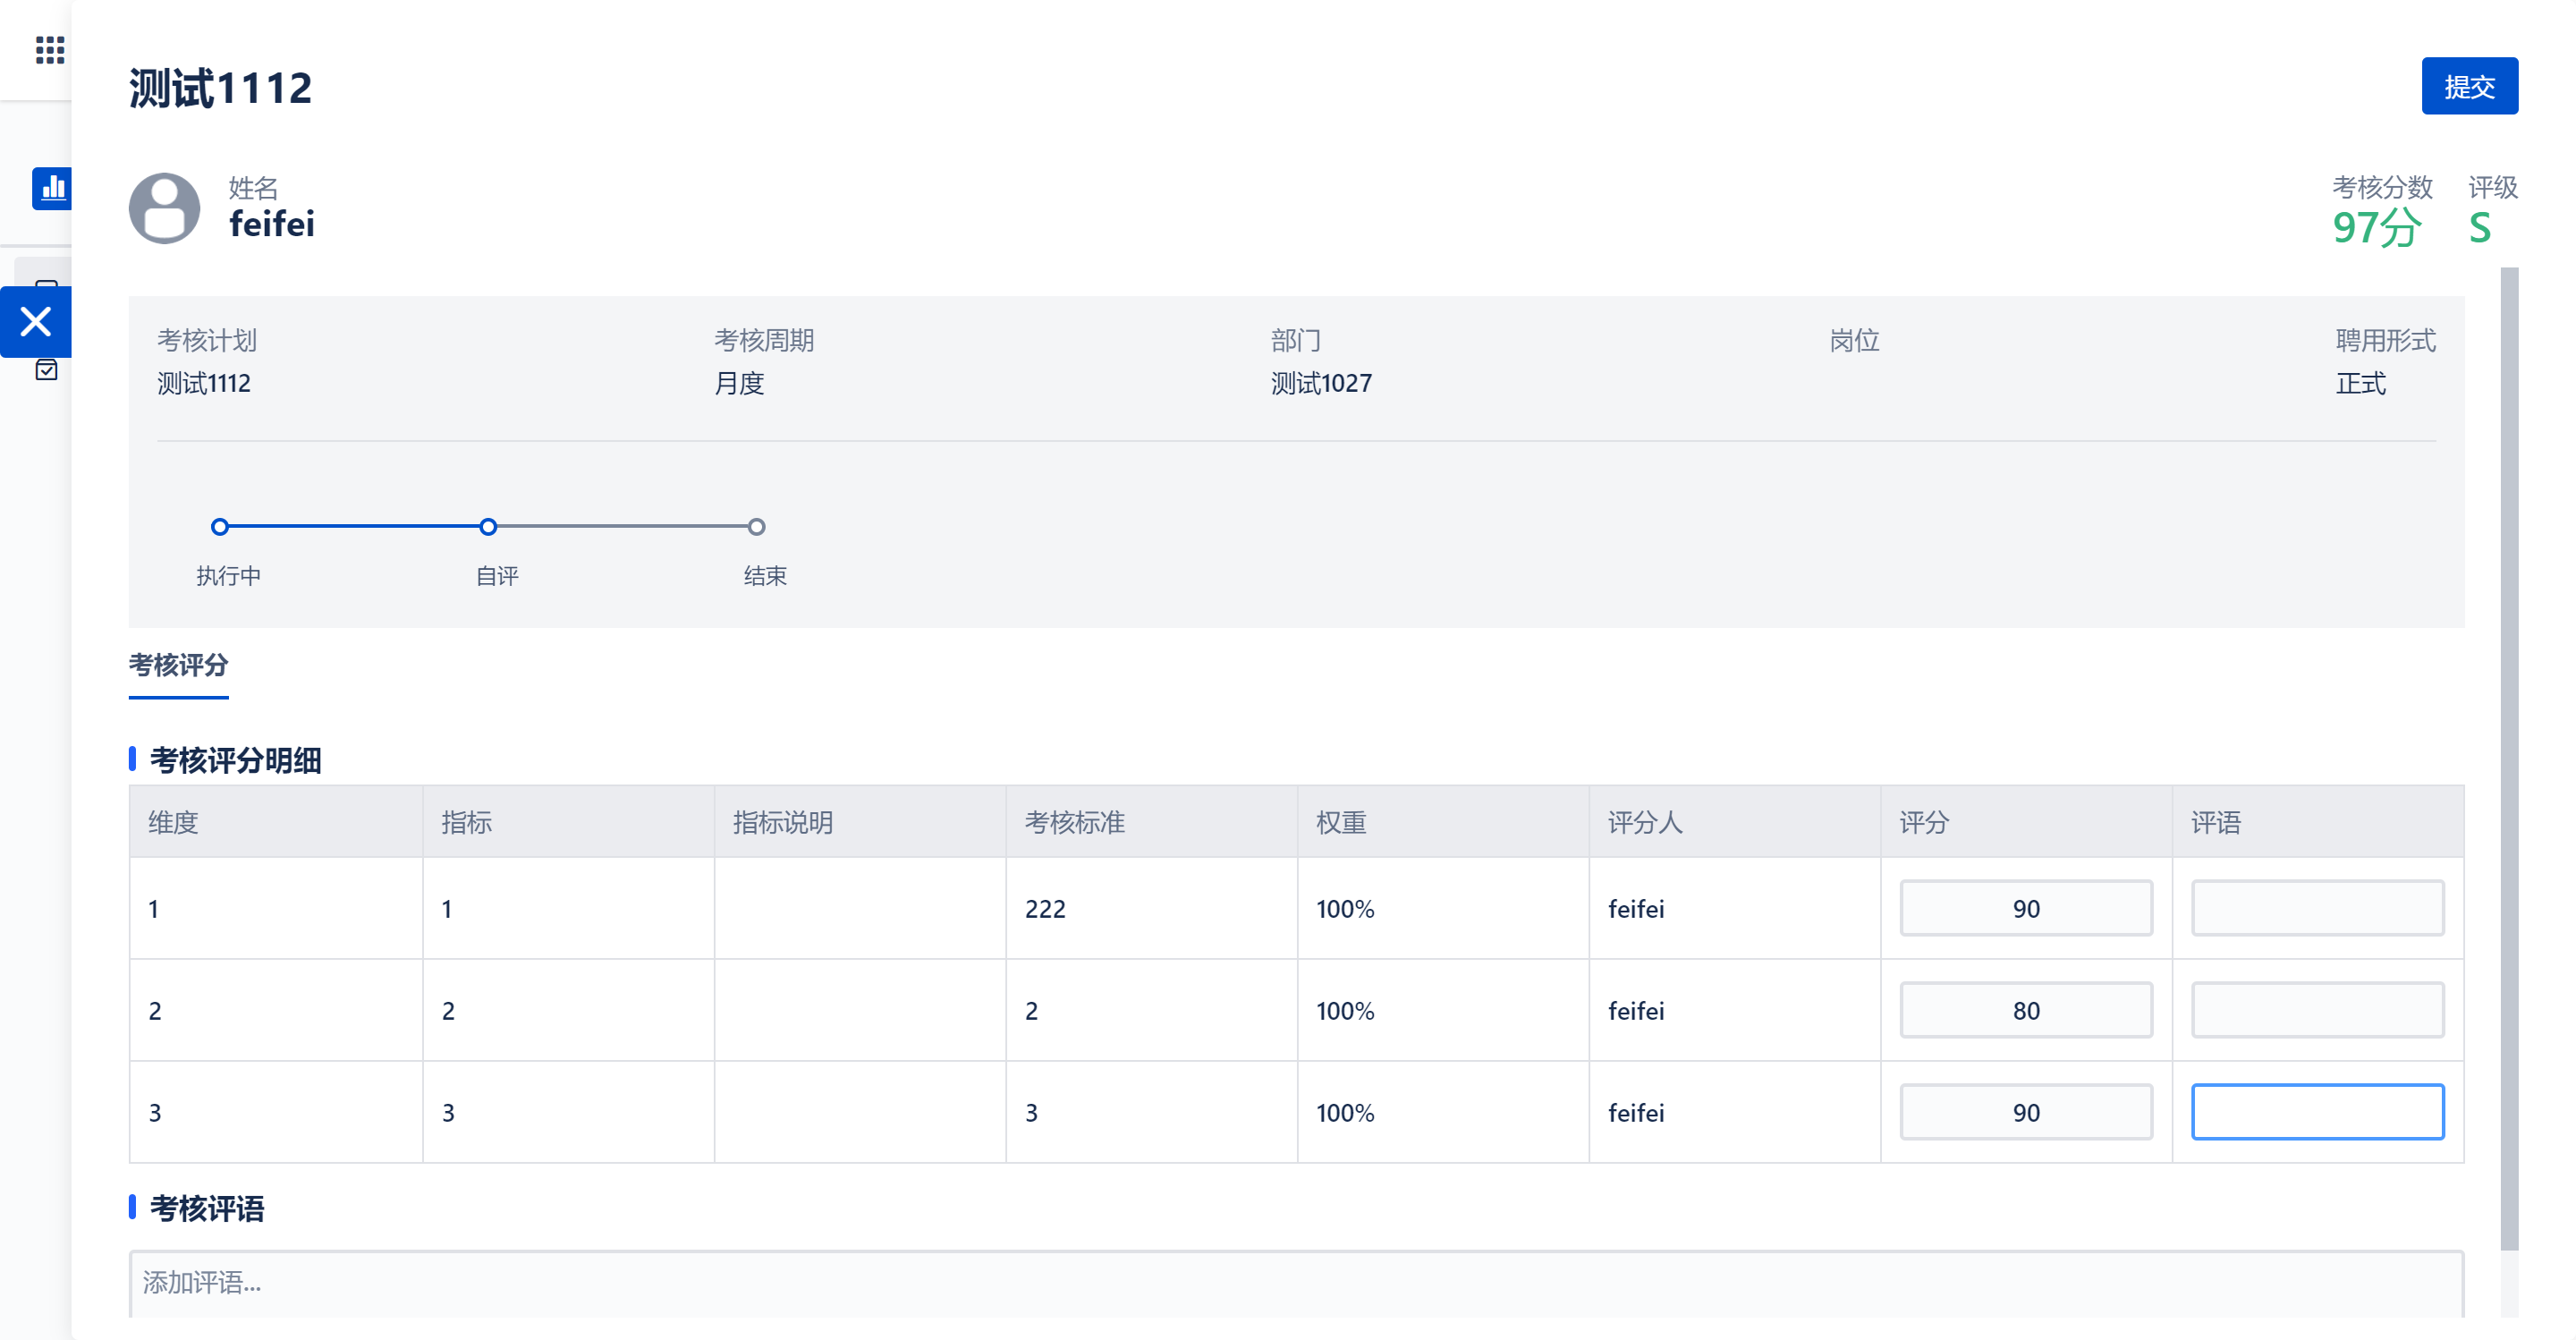
Task: Click the 考核评分明细 section heading
Action: coord(236,760)
